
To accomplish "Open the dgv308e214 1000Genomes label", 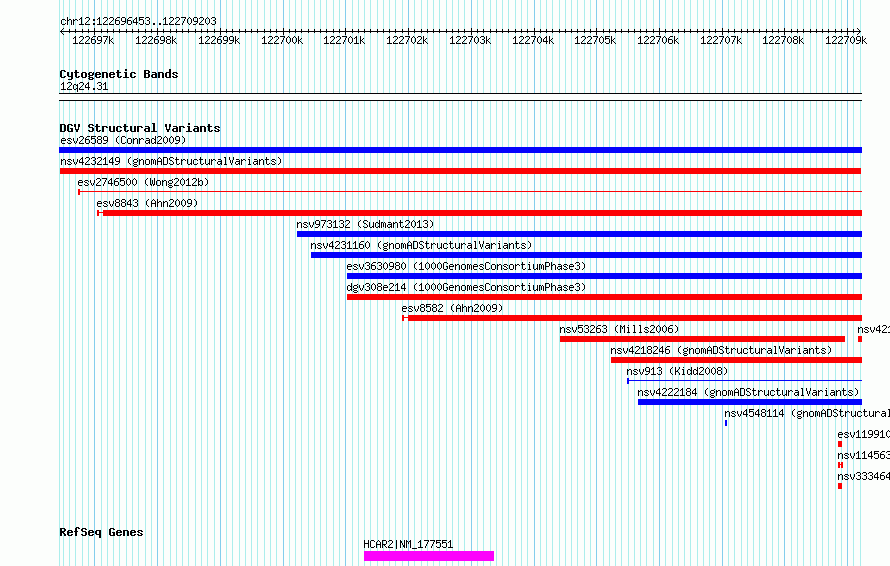I will (x=466, y=287).
